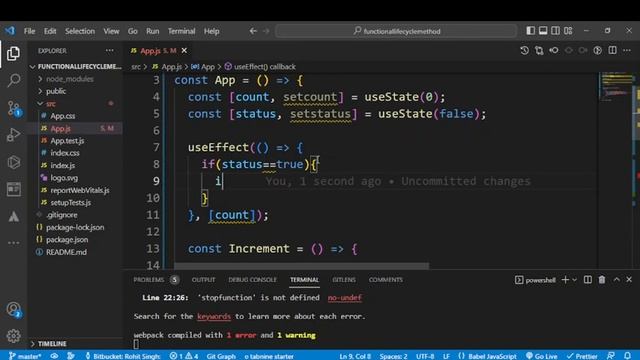Kill the terminal with trash icon
This screenshot has height=360, width=640.
pos(602,280)
